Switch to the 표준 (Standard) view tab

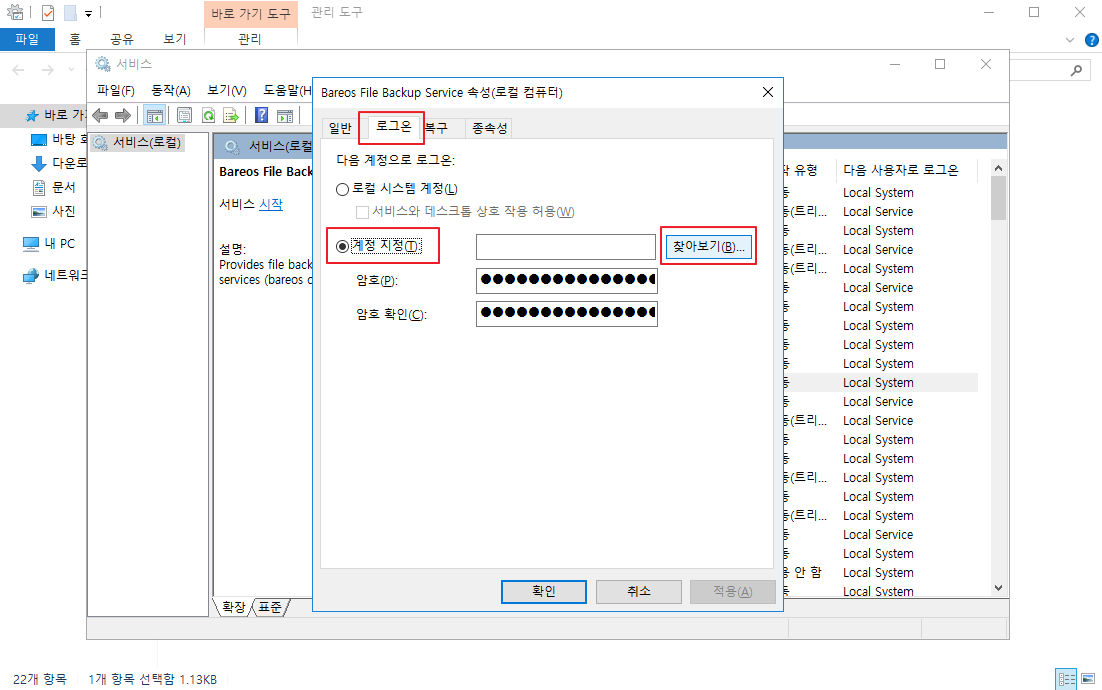(x=270, y=607)
